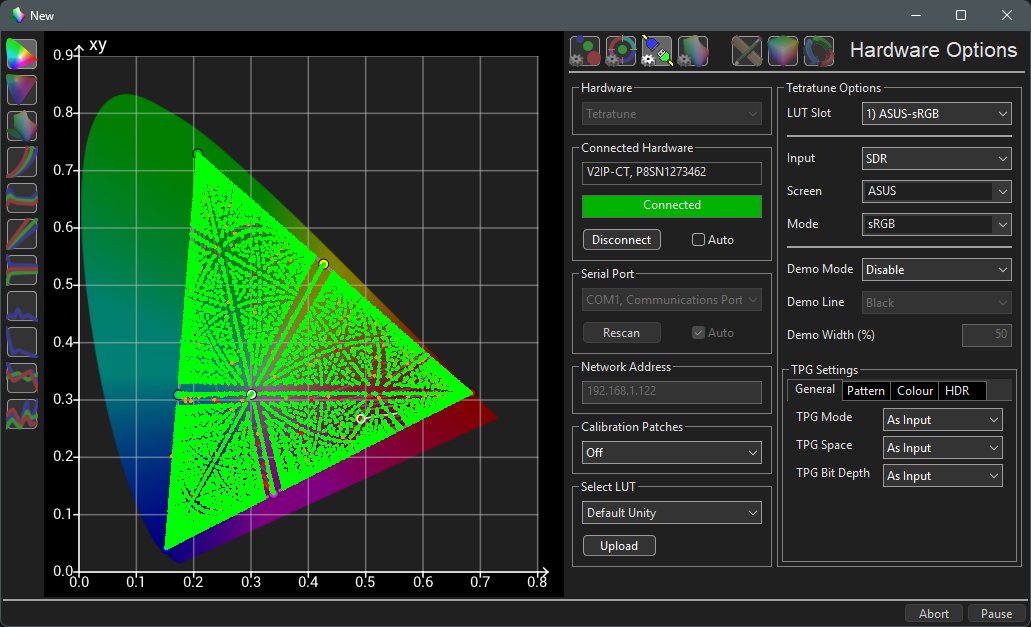Open graph options colour-volume gear icon

[x=693, y=51]
